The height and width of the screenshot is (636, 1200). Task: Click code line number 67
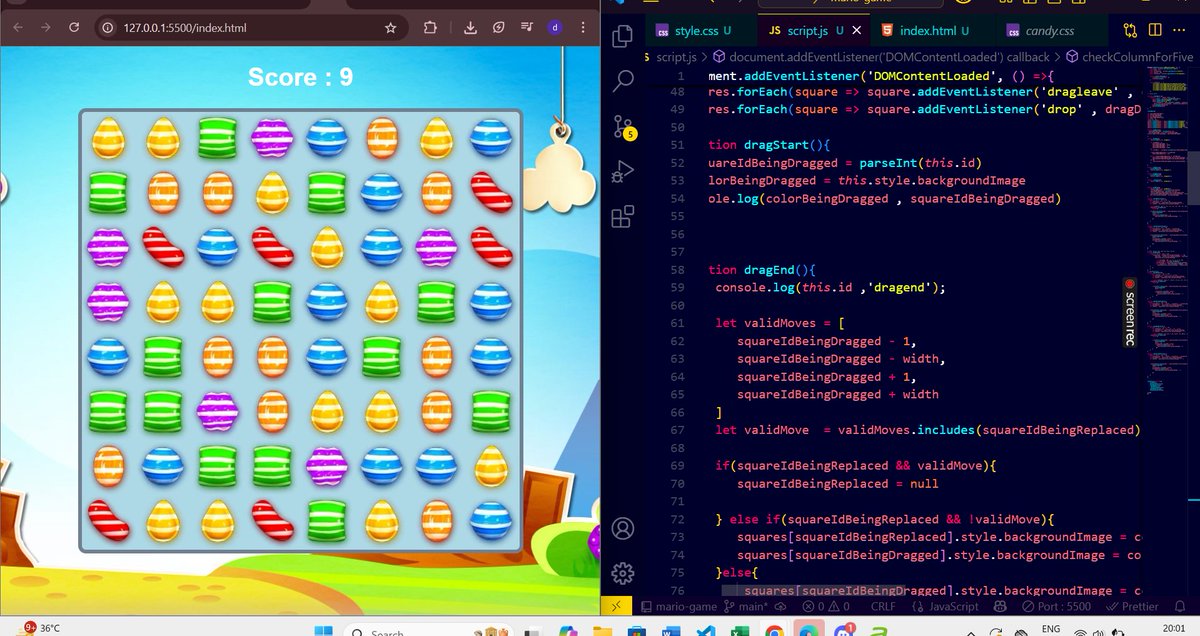(678, 430)
